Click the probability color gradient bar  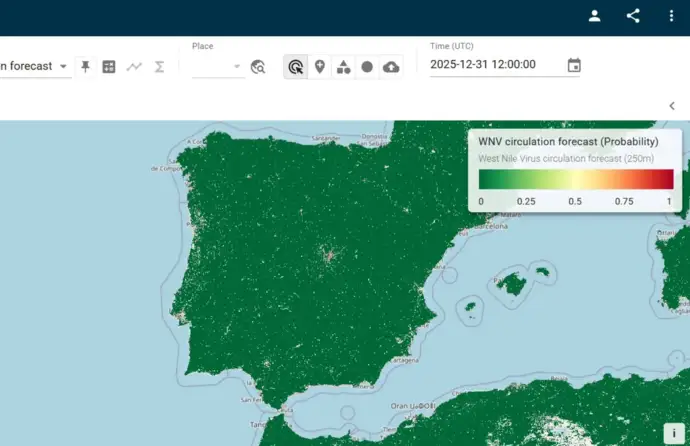point(576,179)
